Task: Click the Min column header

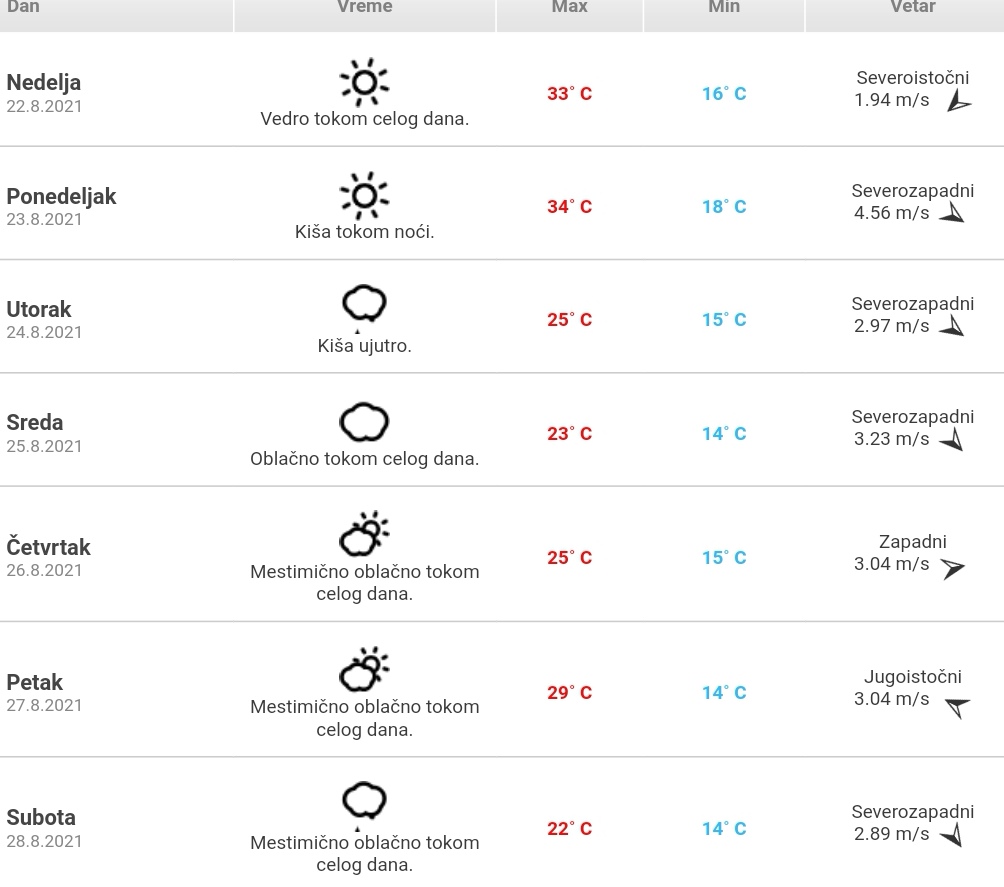Action: tap(724, 8)
